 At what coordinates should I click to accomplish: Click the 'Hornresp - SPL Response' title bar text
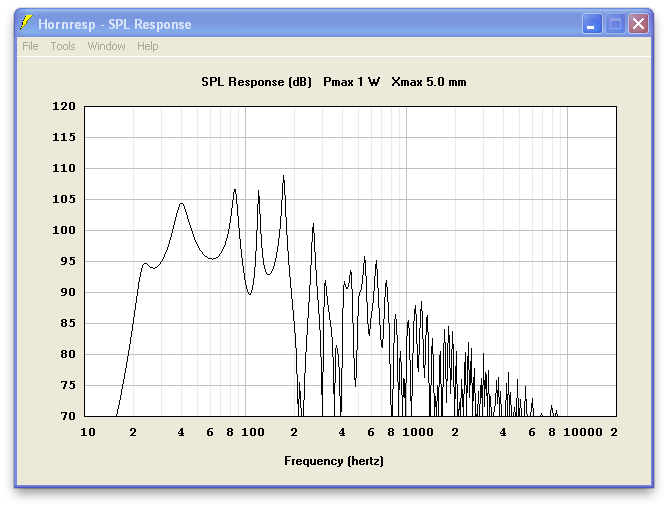tap(115, 24)
